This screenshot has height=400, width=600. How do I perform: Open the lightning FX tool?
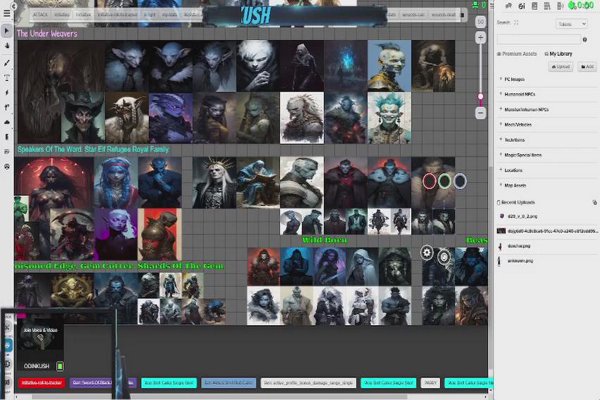coord(7,92)
